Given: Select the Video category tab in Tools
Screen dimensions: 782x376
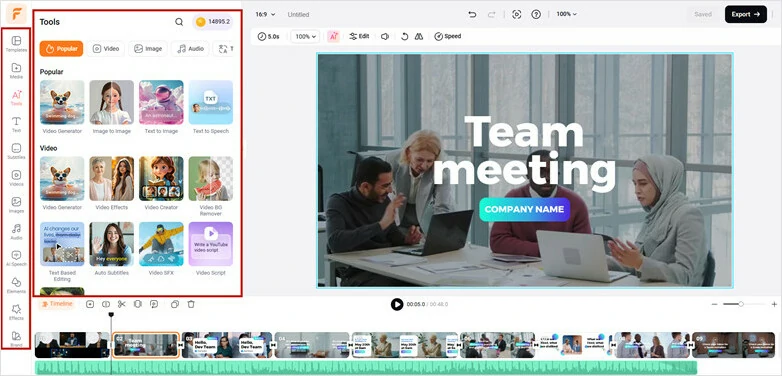Looking at the screenshot, I should pyautogui.click(x=106, y=49).
